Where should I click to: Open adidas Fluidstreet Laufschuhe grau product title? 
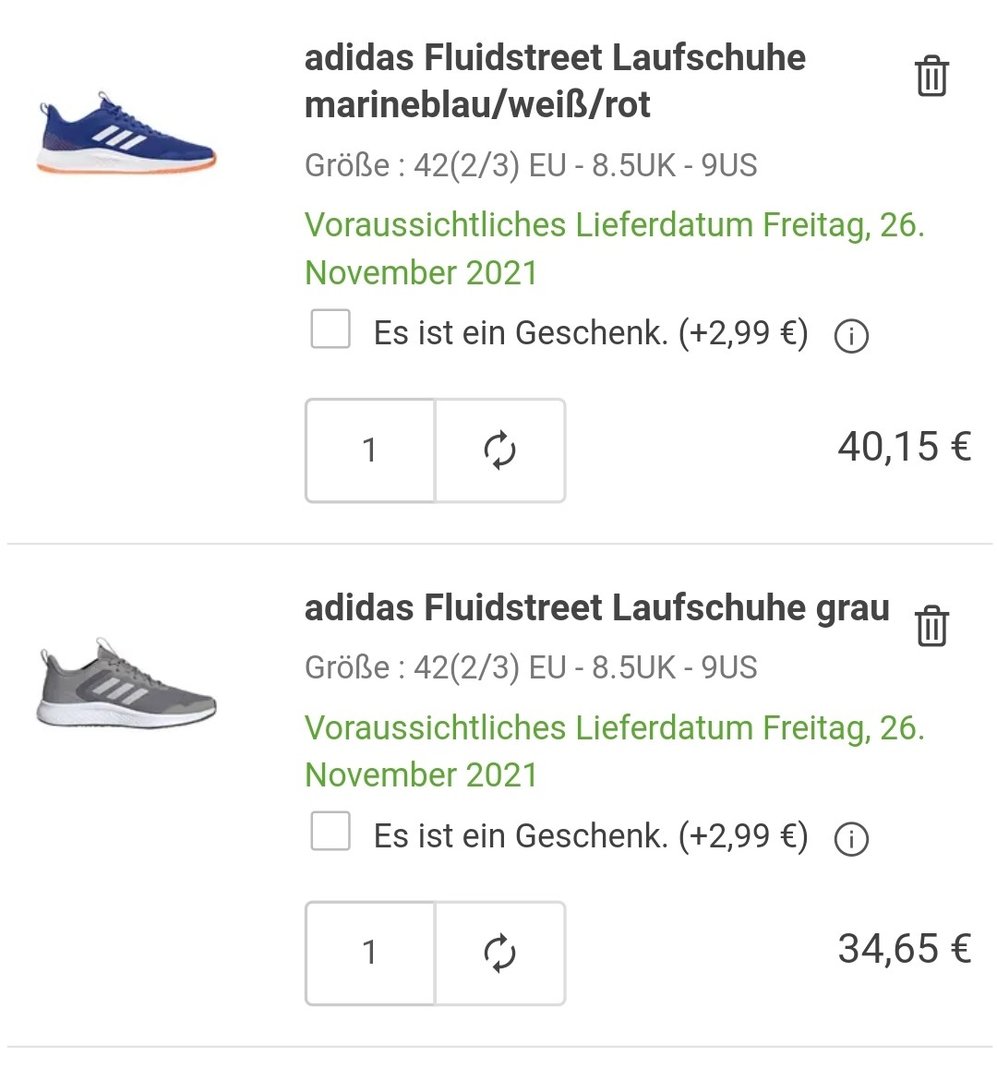(597, 608)
